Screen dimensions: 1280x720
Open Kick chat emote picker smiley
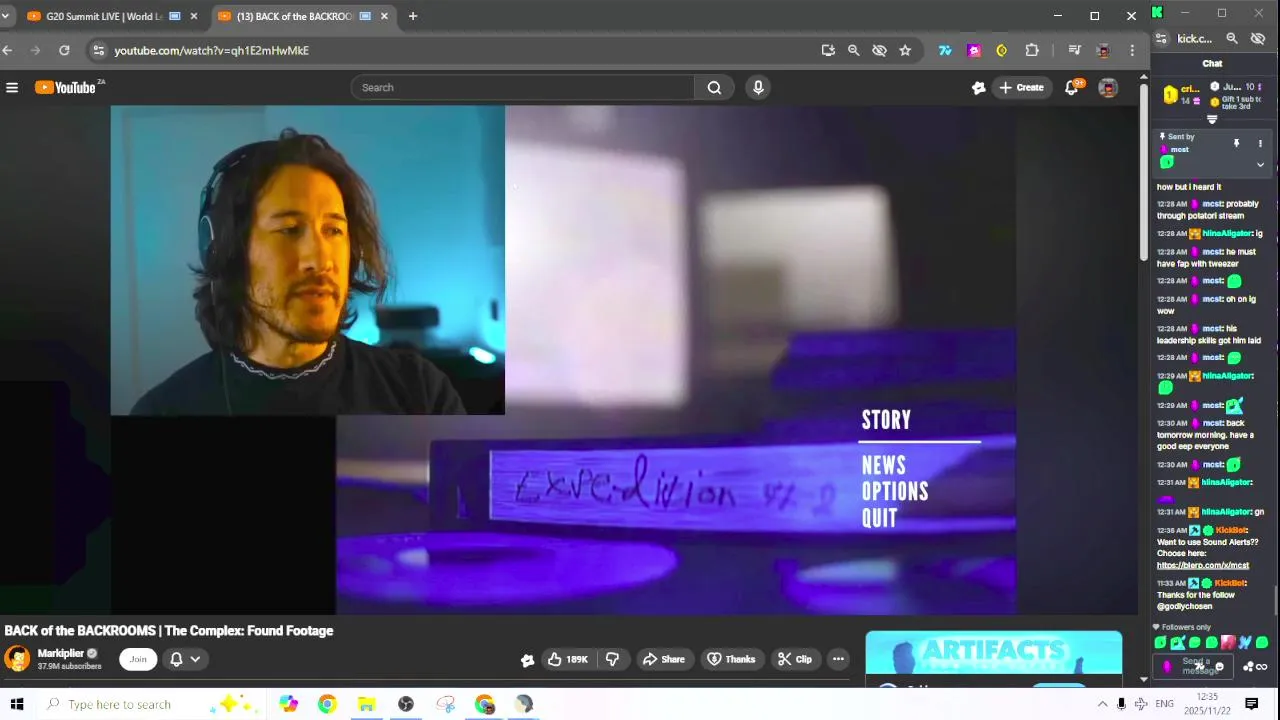(1219, 667)
